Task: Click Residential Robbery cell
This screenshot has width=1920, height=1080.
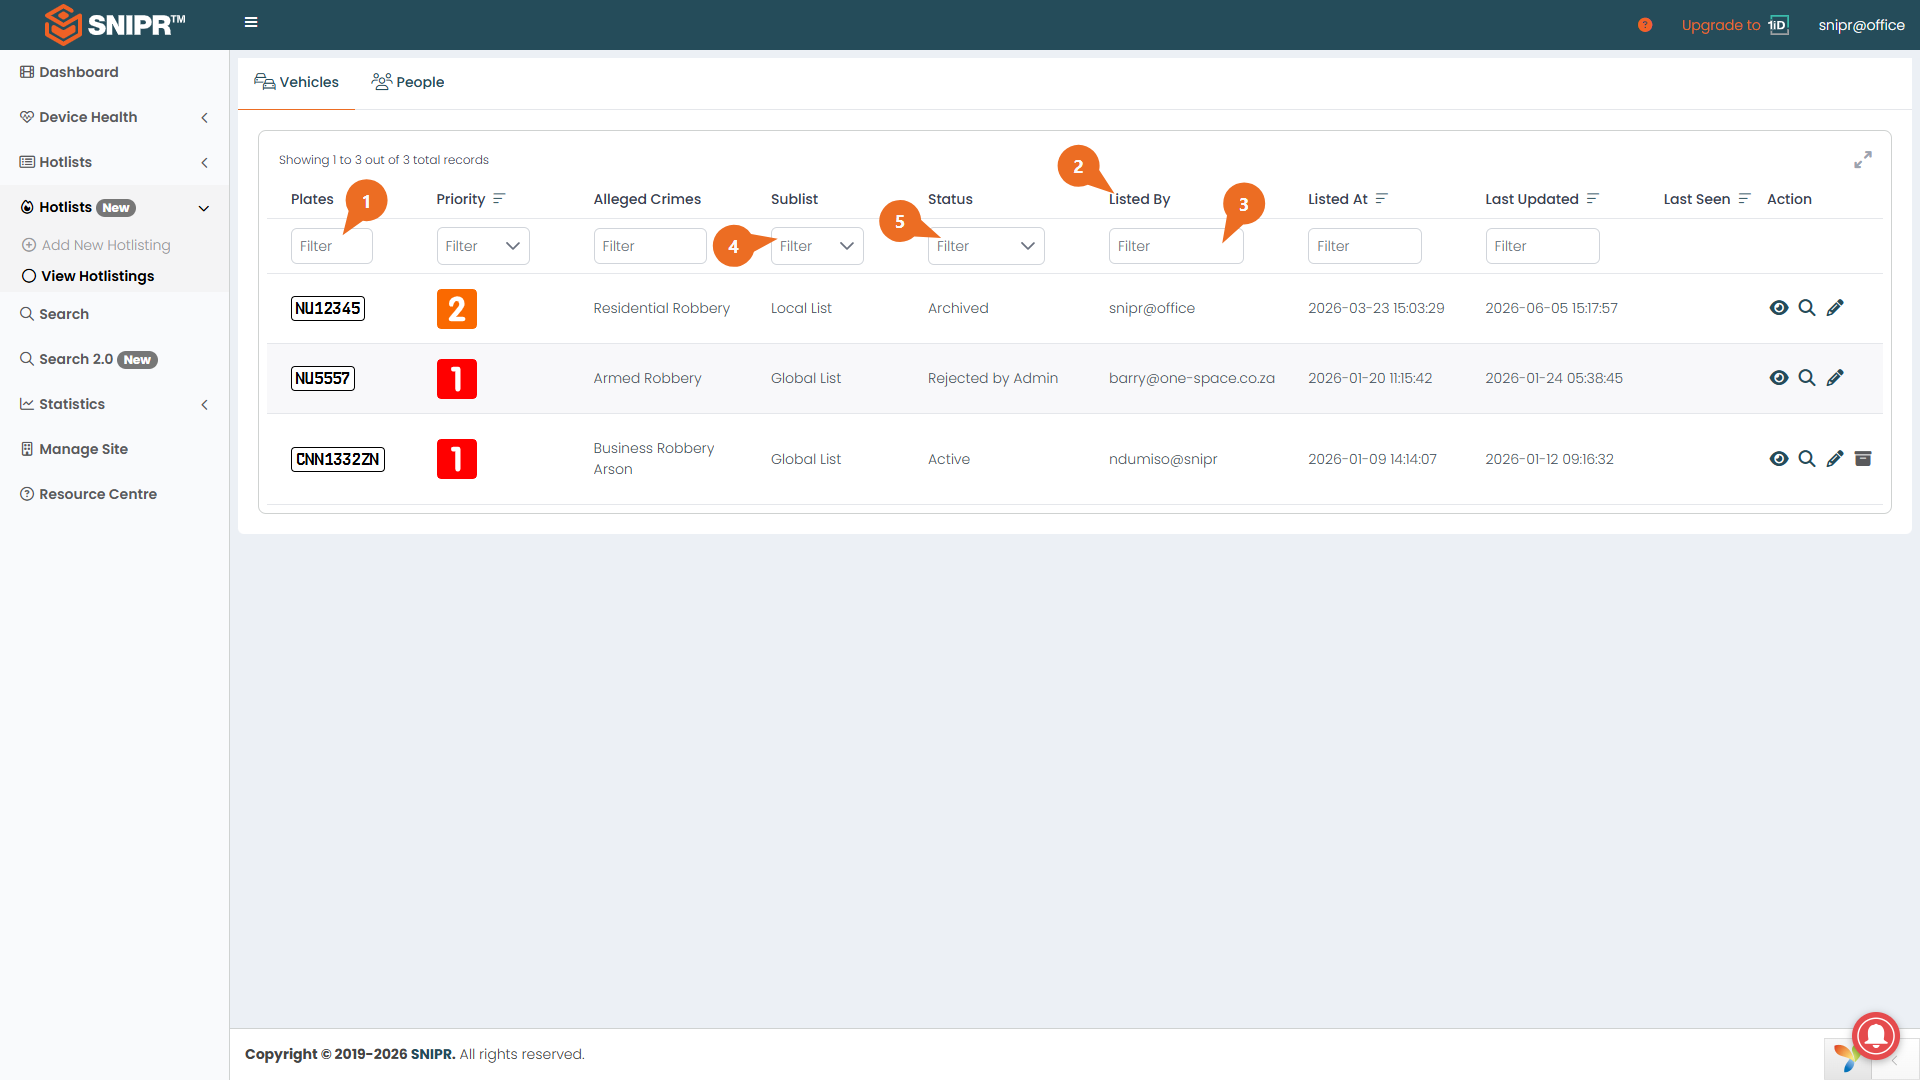Action: click(662, 308)
